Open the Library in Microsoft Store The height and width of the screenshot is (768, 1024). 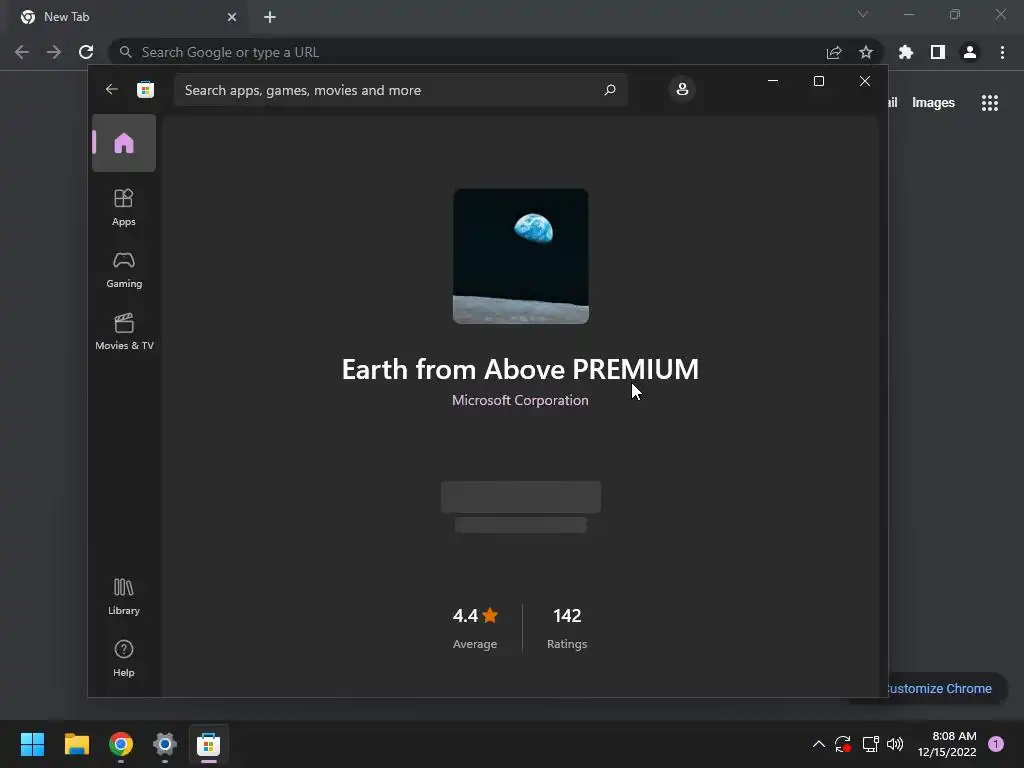click(123, 597)
